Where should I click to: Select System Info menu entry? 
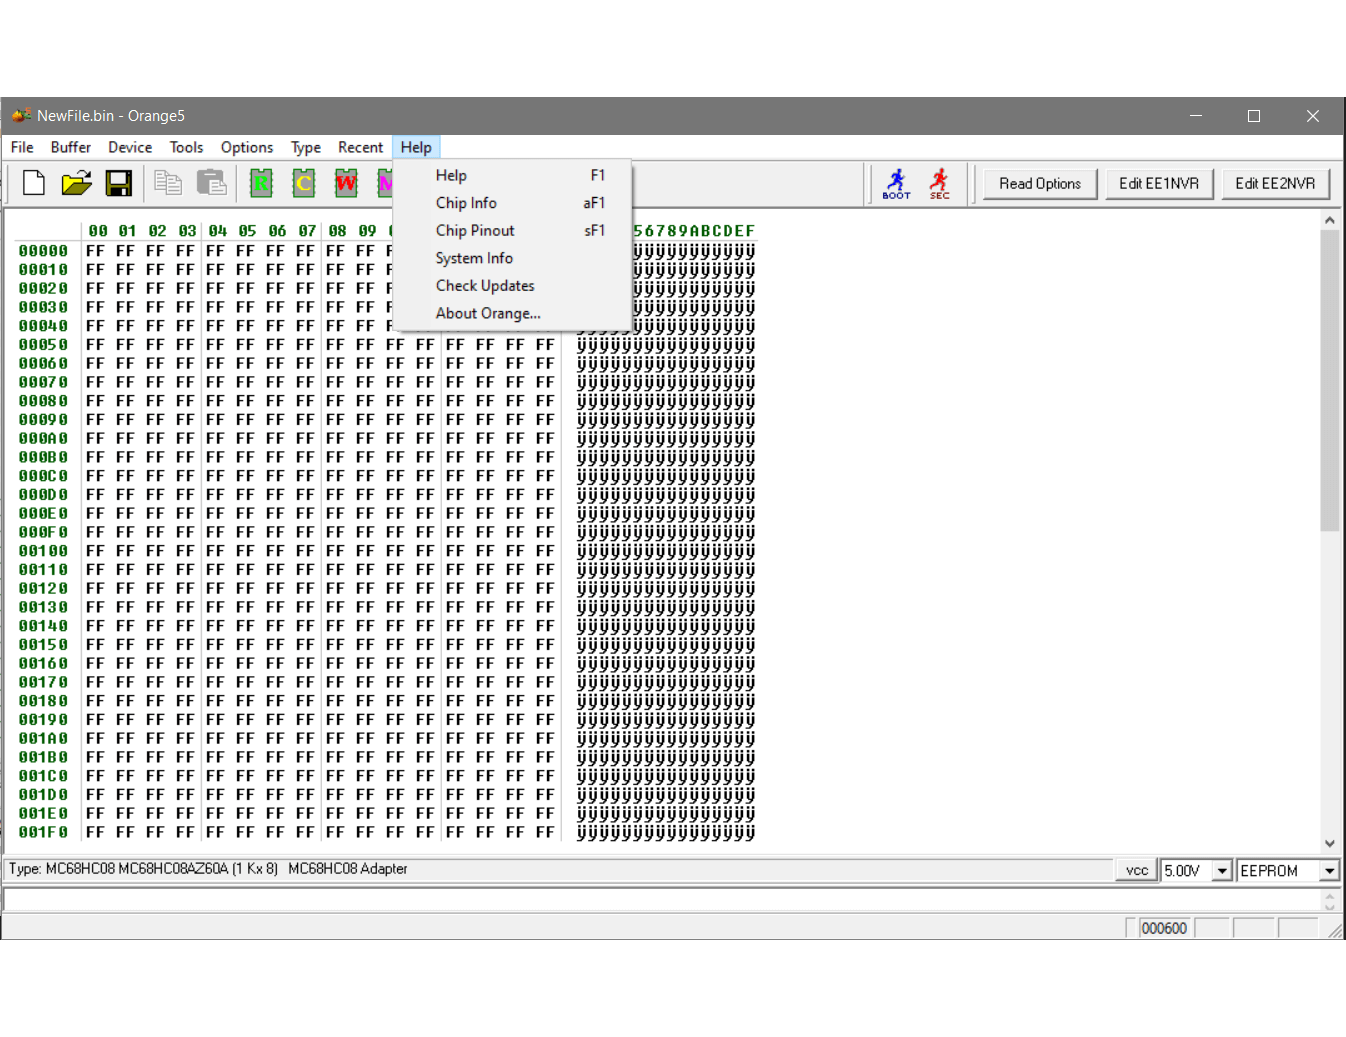pyautogui.click(x=512, y=258)
